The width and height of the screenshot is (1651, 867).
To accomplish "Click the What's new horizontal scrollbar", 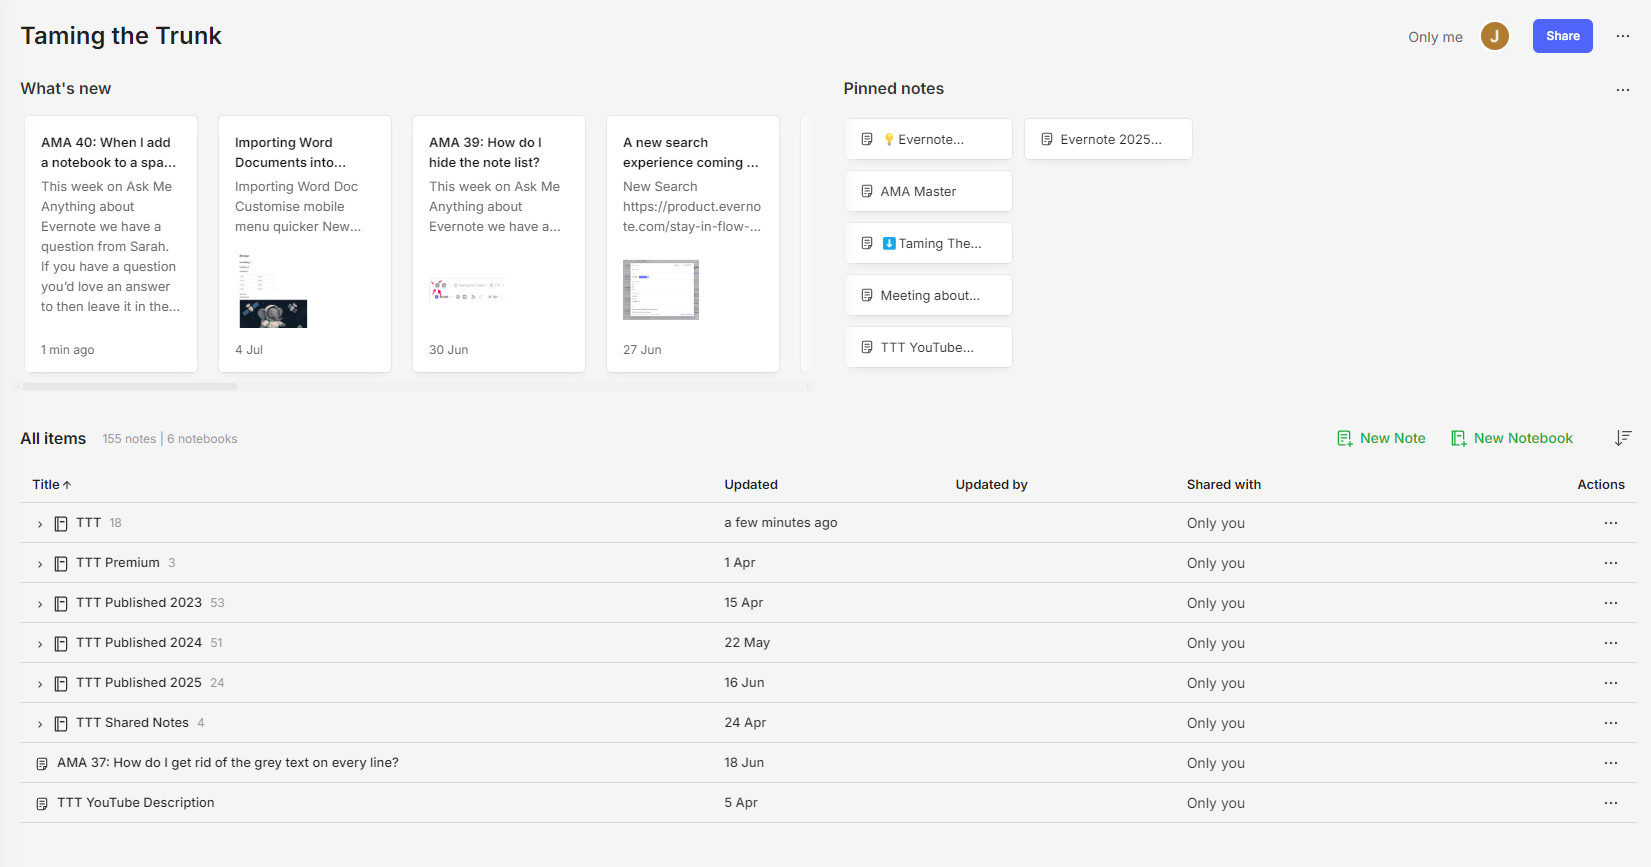I will (x=130, y=386).
